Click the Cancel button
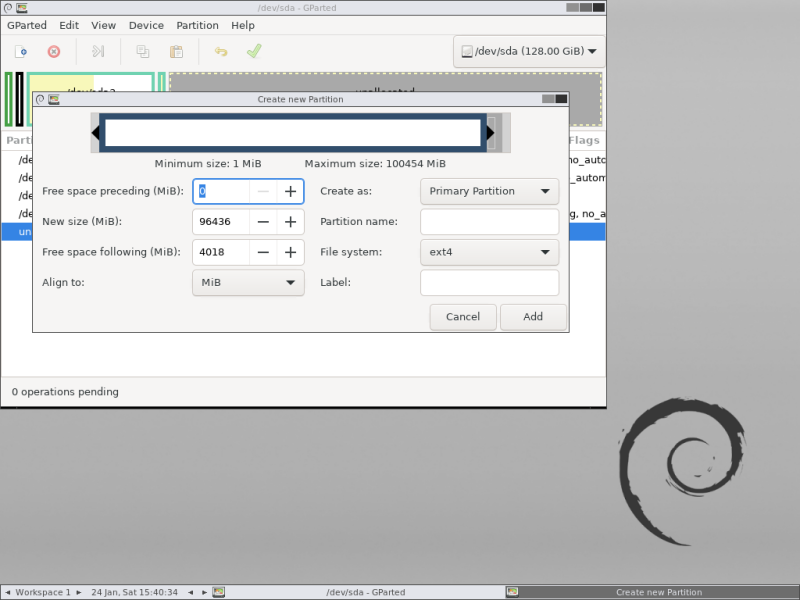 click(x=463, y=317)
